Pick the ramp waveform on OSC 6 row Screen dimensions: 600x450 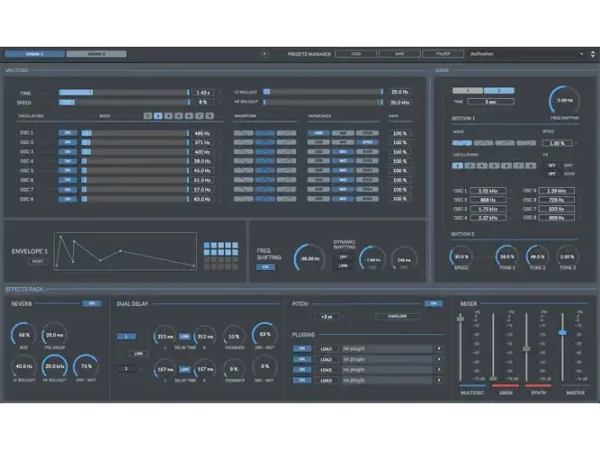coord(286,180)
